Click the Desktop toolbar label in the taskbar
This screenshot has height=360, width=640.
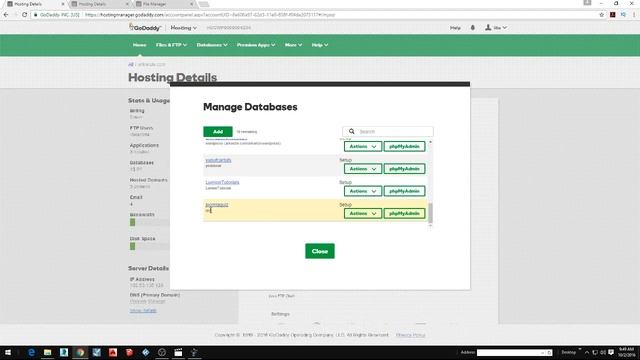tap(569, 352)
